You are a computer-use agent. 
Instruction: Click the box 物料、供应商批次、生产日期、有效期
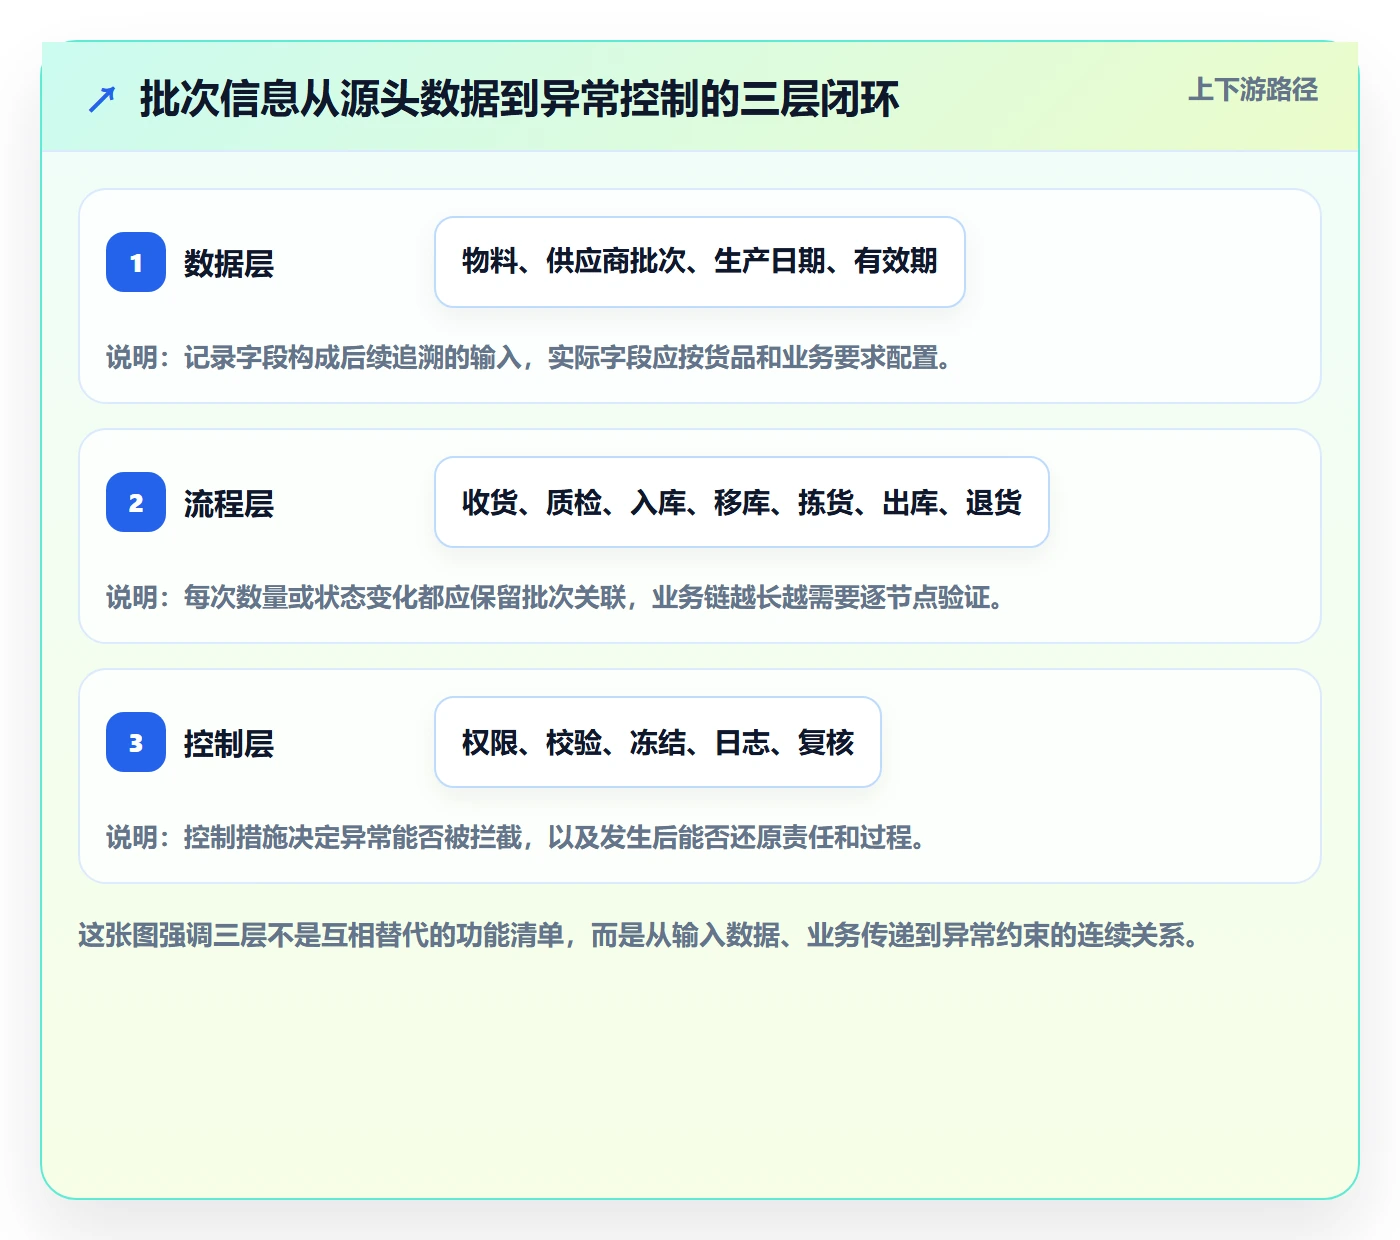pyautogui.click(x=700, y=262)
